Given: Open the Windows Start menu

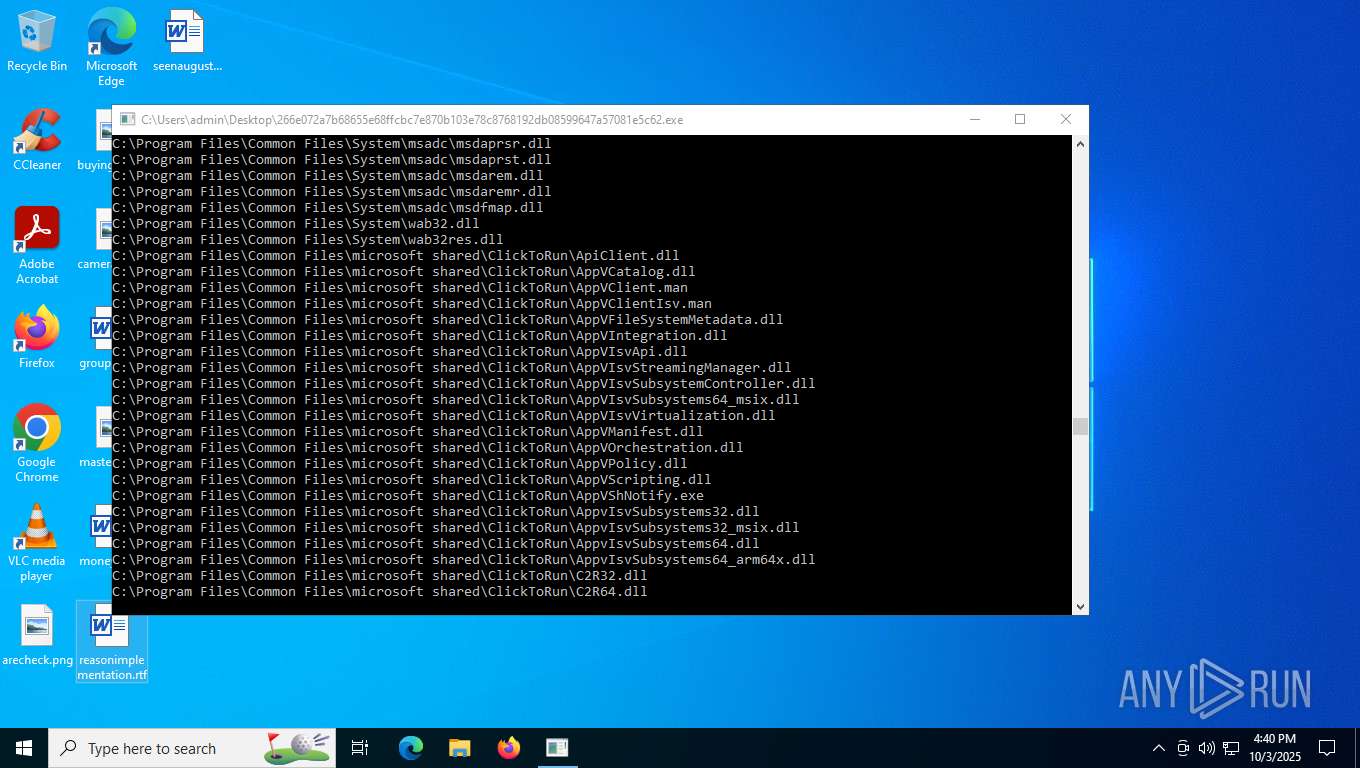Looking at the screenshot, I should tap(24, 748).
